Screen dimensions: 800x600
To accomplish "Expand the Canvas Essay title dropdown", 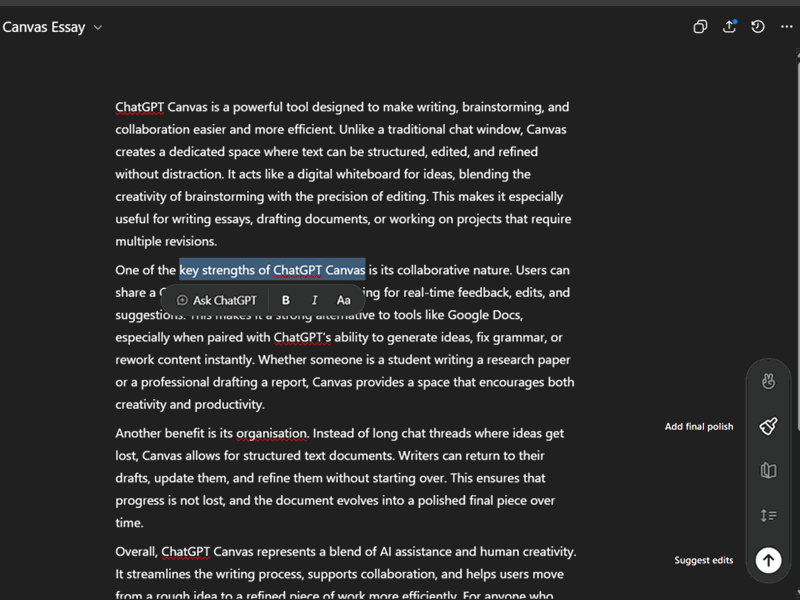I will pos(97,28).
